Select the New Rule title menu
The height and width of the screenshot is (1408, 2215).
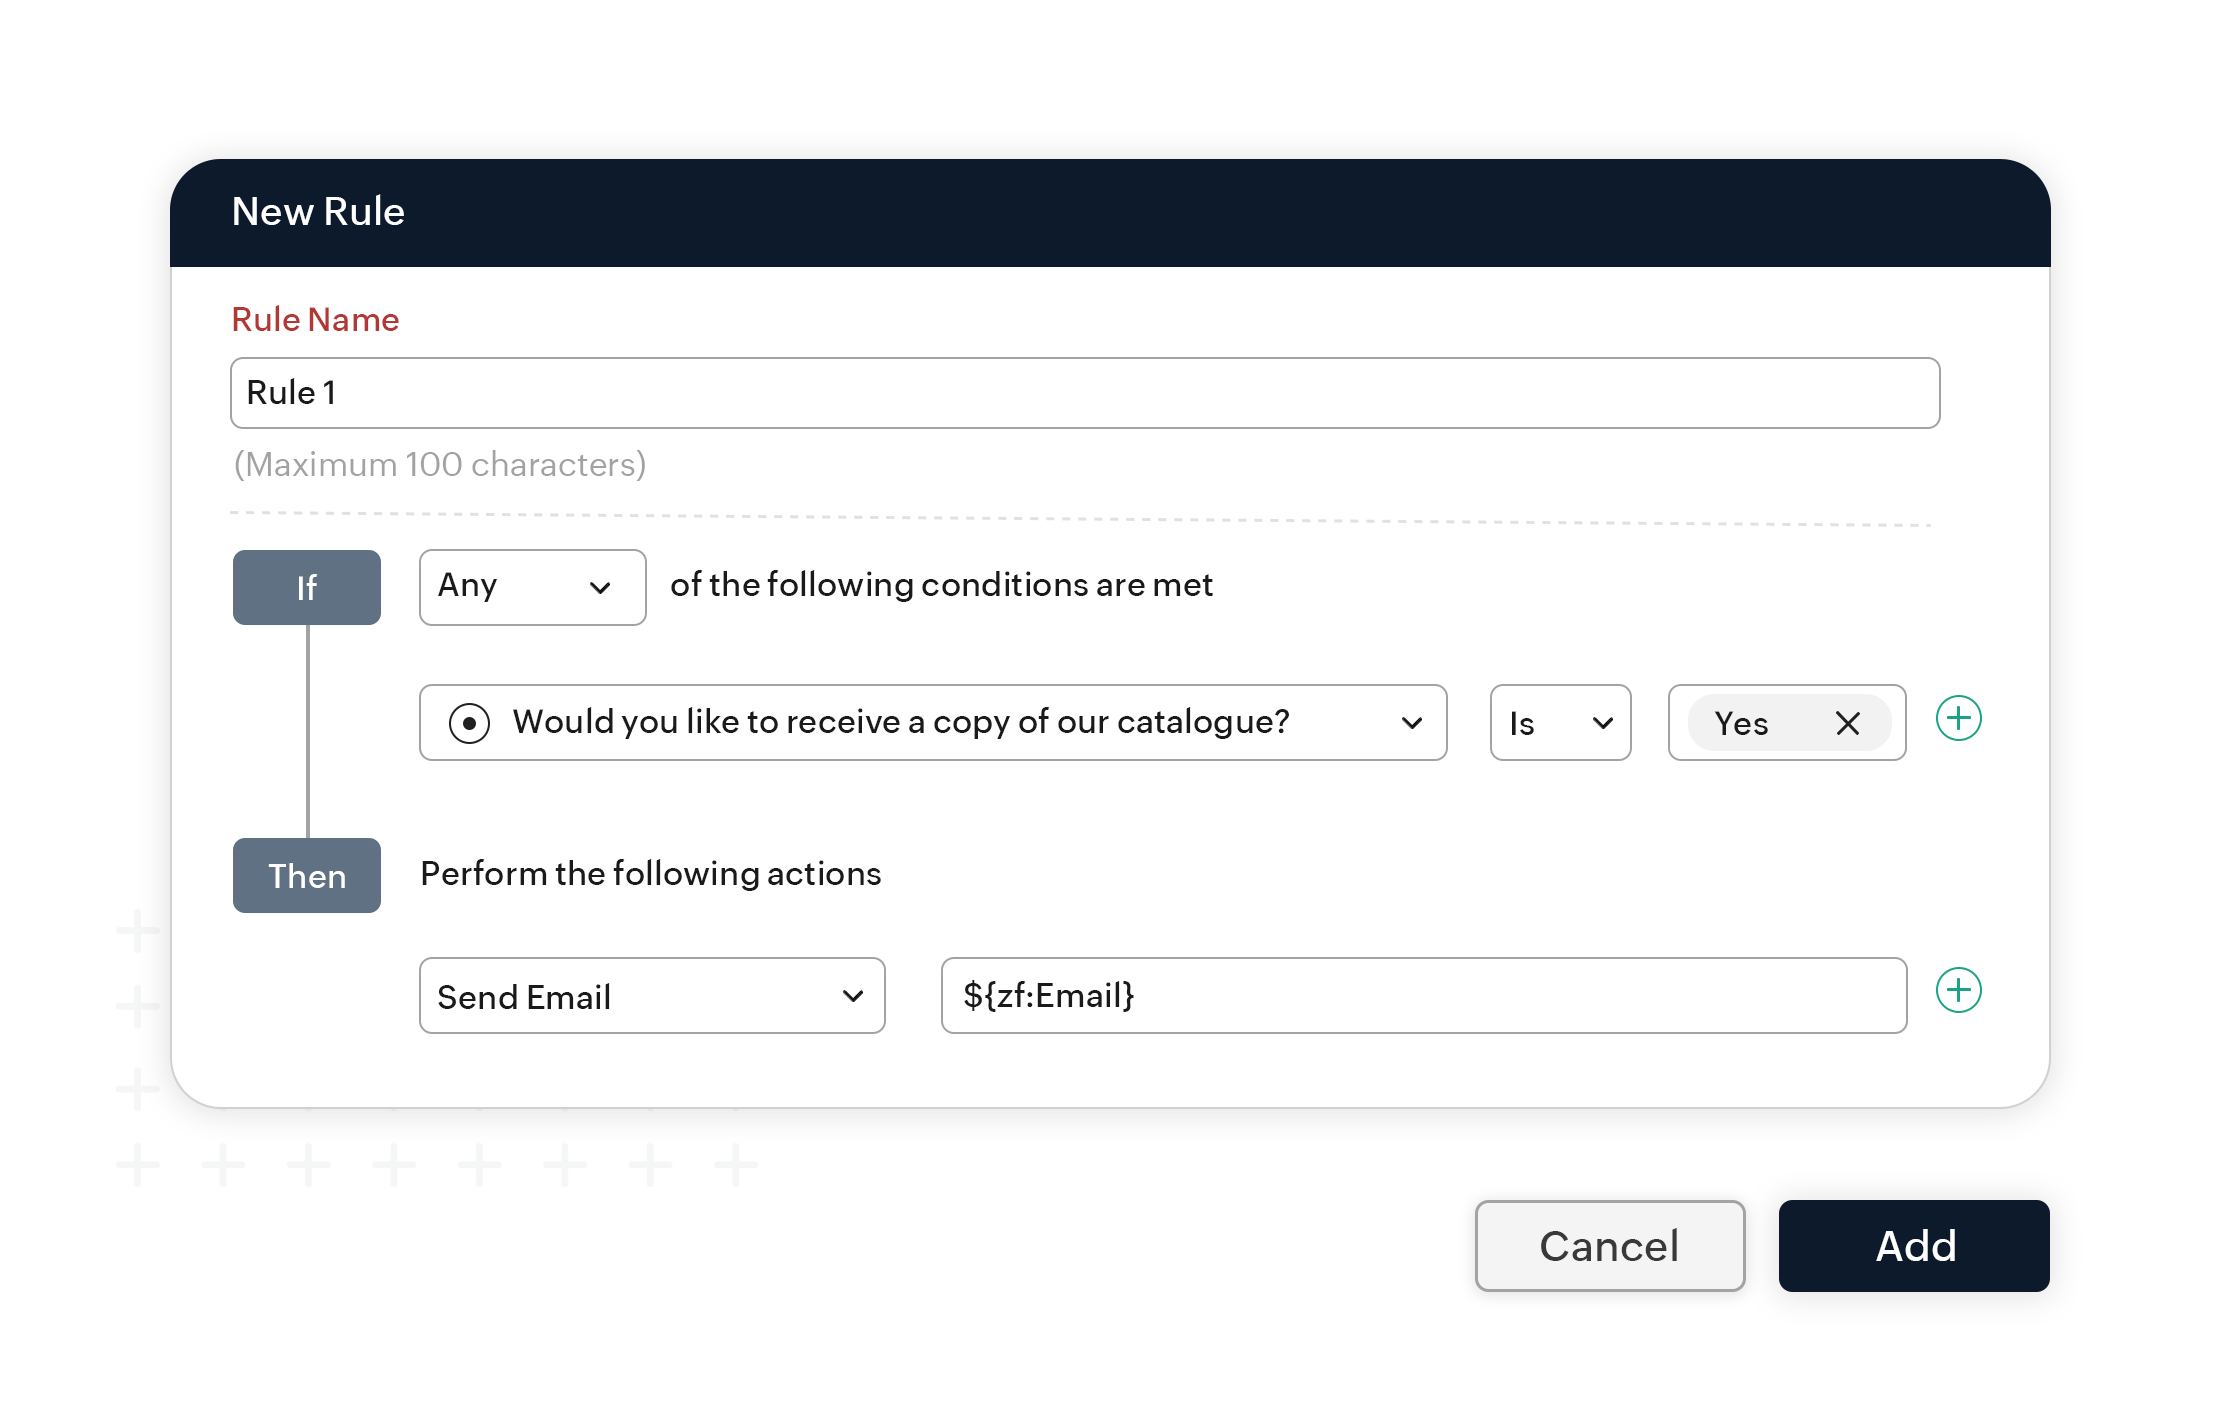(x=320, y=208)
